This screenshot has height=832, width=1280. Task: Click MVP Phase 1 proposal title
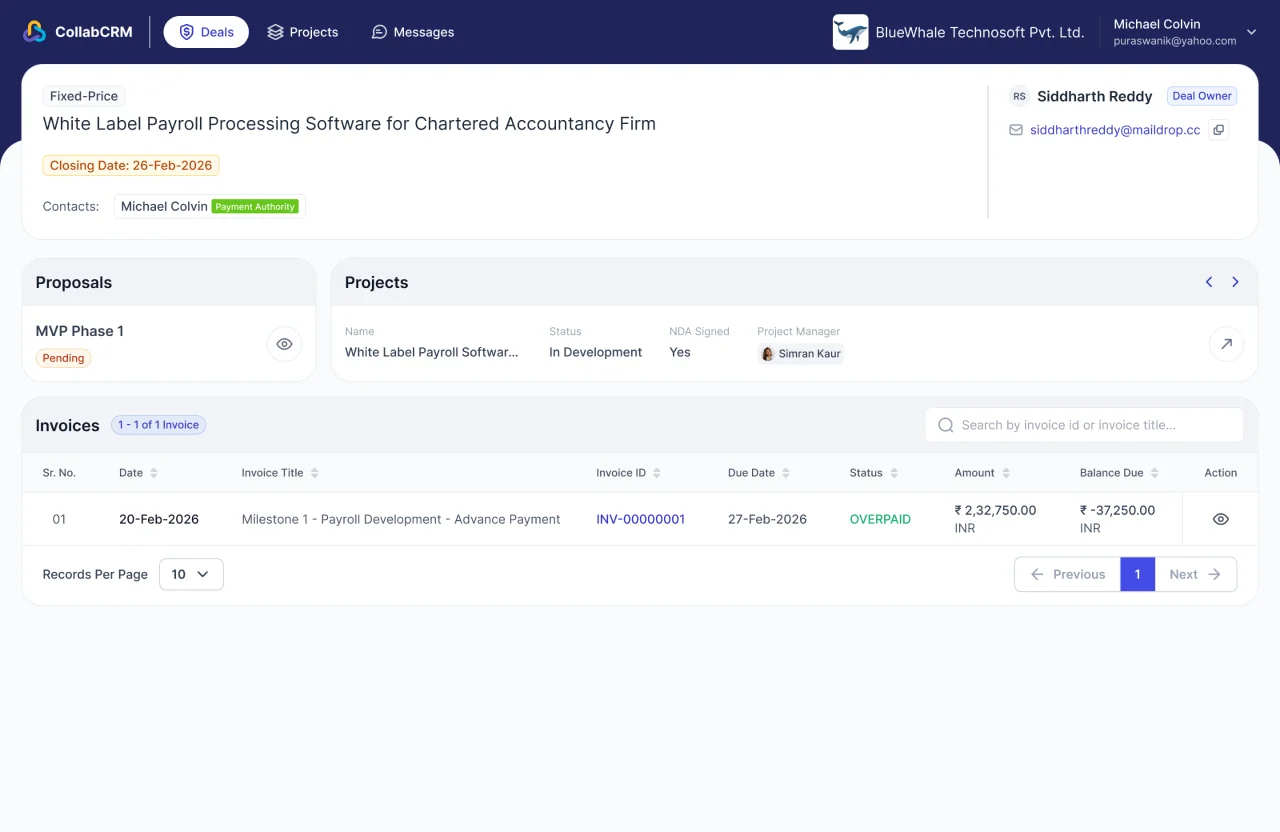point(80,331)
